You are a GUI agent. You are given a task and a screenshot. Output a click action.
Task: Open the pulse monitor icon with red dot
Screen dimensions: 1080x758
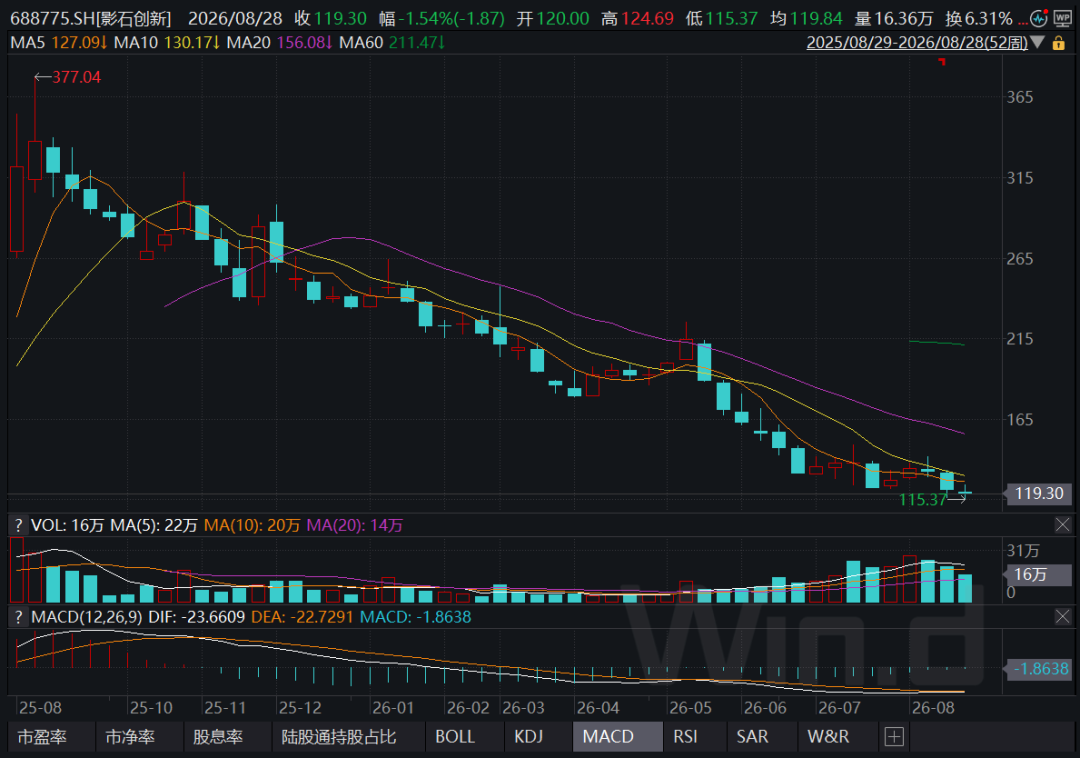(x=1039, y=19)
